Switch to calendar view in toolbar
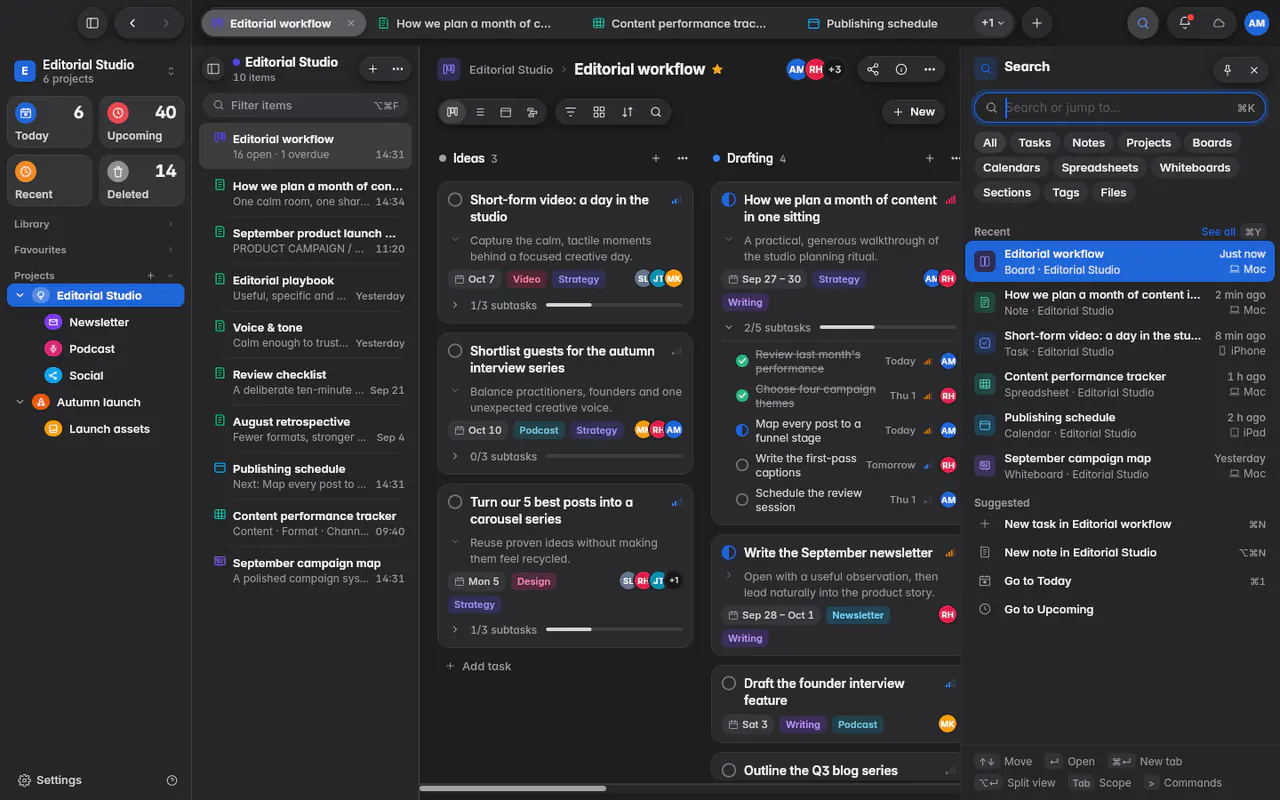 [506, 112]
